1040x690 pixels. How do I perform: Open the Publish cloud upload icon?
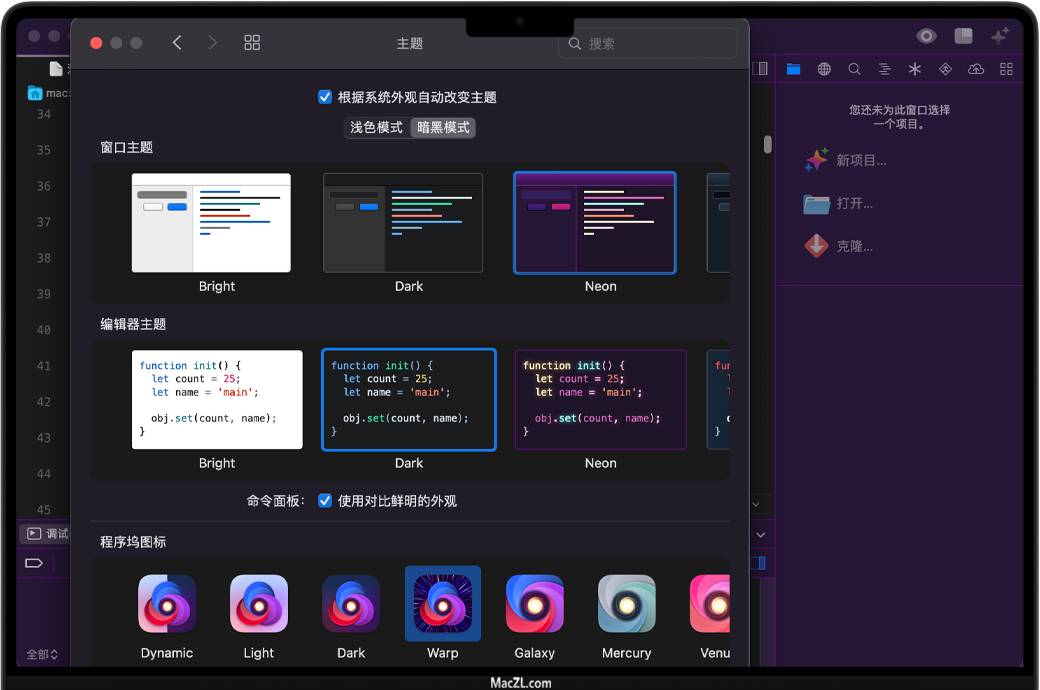[976, 69]
